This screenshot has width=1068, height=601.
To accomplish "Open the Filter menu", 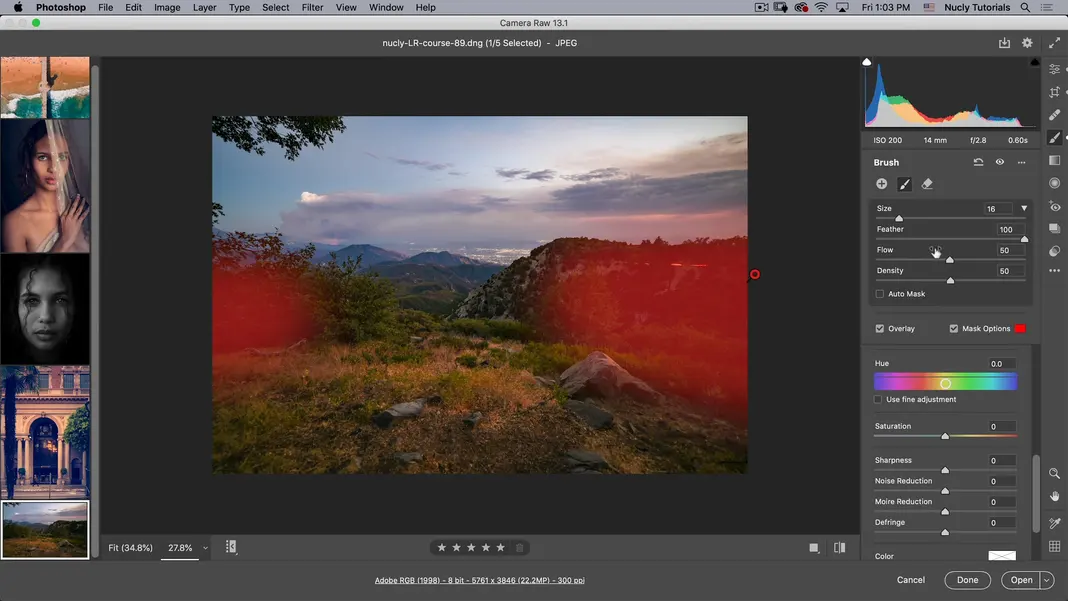I will [313, 7].
